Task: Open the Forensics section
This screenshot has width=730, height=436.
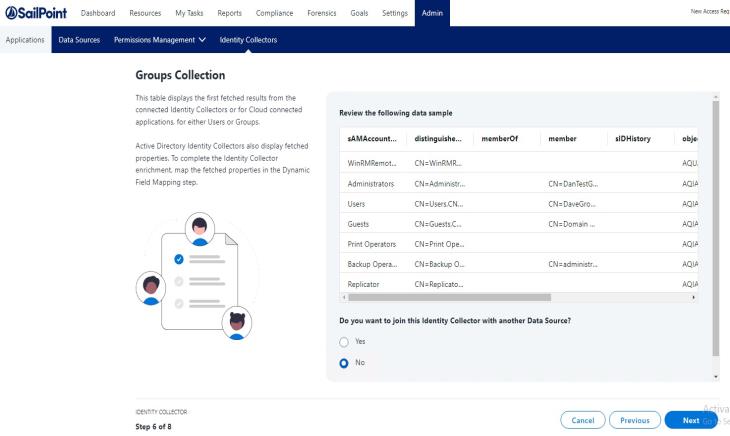Action: click(322, 13)
